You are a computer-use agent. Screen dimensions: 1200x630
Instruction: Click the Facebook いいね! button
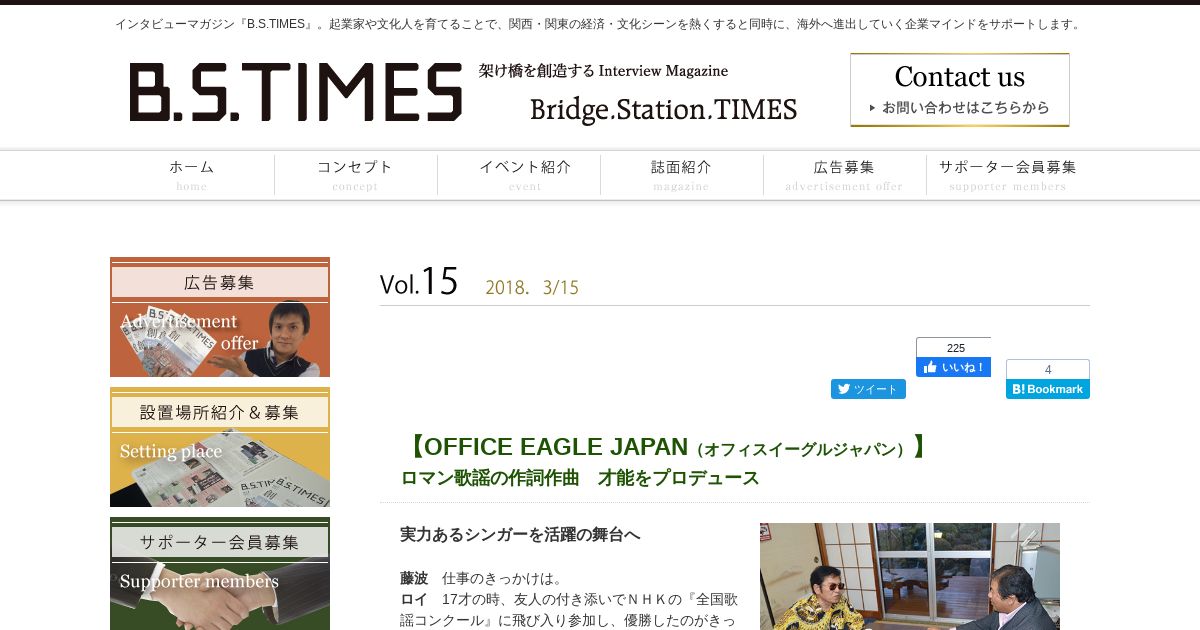(953, 367)
